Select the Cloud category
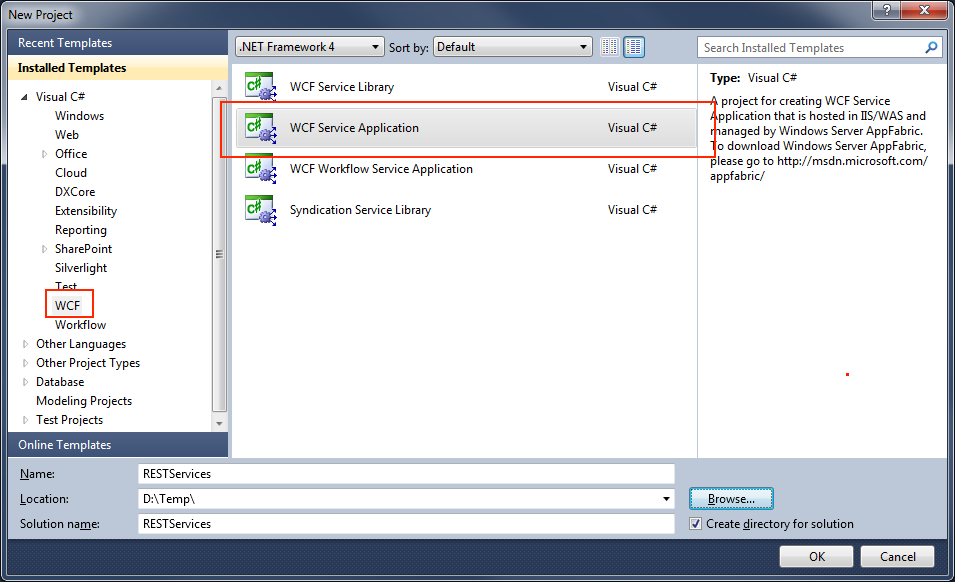 71,173
